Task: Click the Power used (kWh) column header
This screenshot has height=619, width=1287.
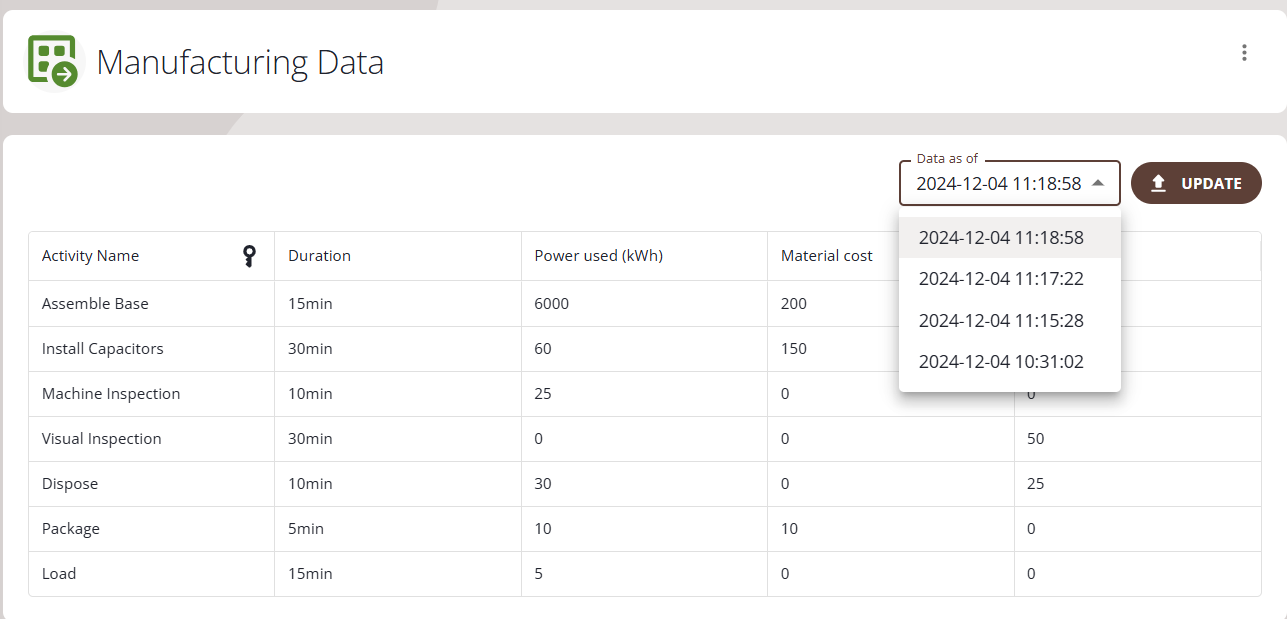Action: [598, 256]
